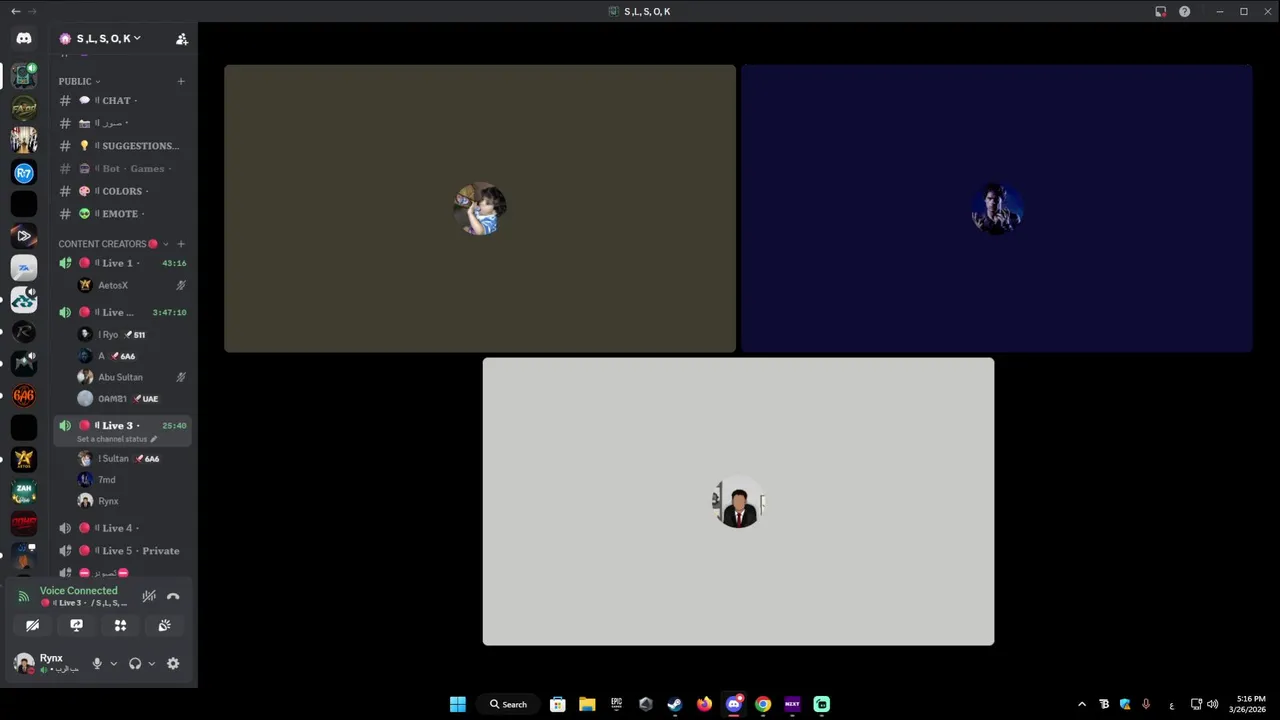The height and width of the screenshot is (720, 1280).
Task: Collapse the CONTENT CREATORS category
Action: point(113,244)
